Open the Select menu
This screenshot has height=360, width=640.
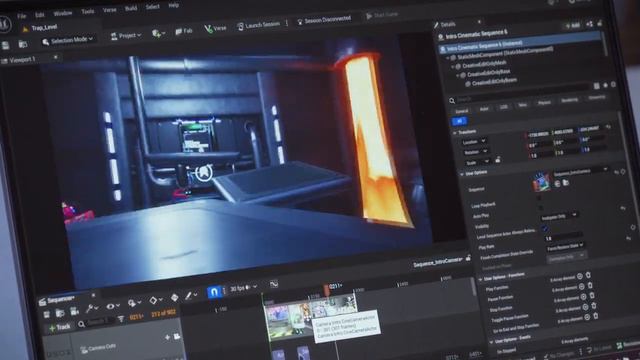coord(153,7)
